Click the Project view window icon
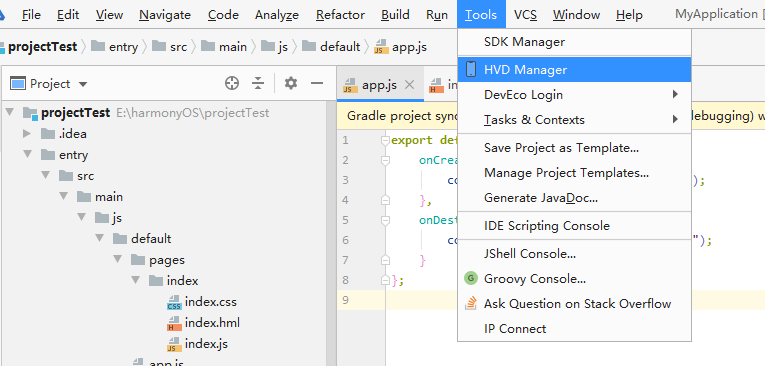 [x=18, y=83]
